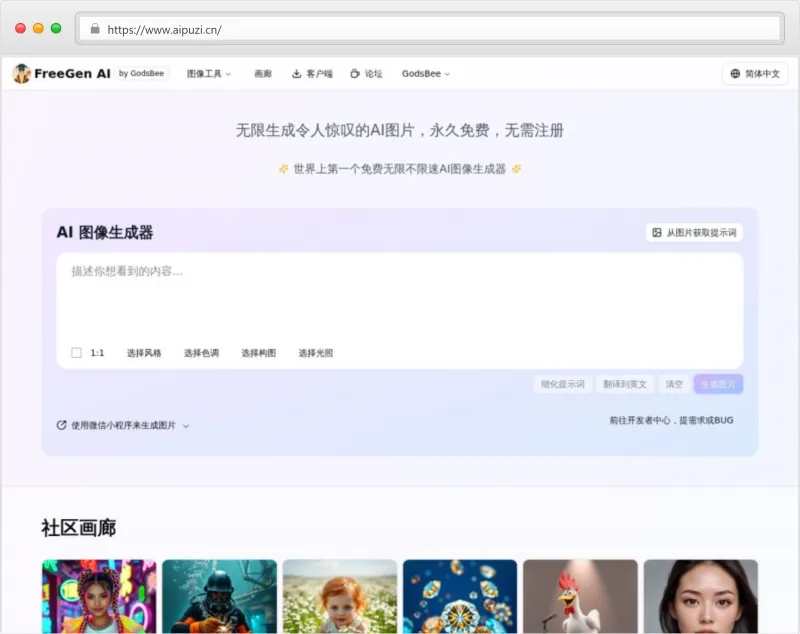This screenshot has height=634, width=800.
Task: Click the globe icon for language
Action: point(735,74)
